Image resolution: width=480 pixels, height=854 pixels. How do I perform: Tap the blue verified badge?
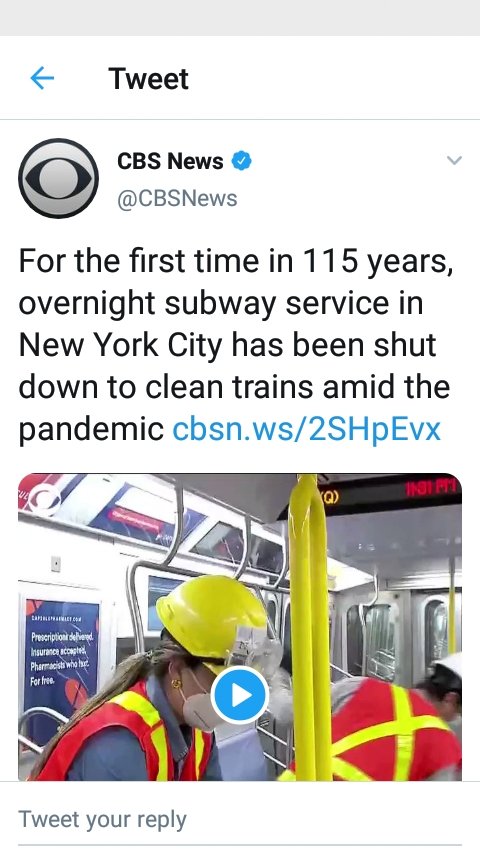point(242,161)
